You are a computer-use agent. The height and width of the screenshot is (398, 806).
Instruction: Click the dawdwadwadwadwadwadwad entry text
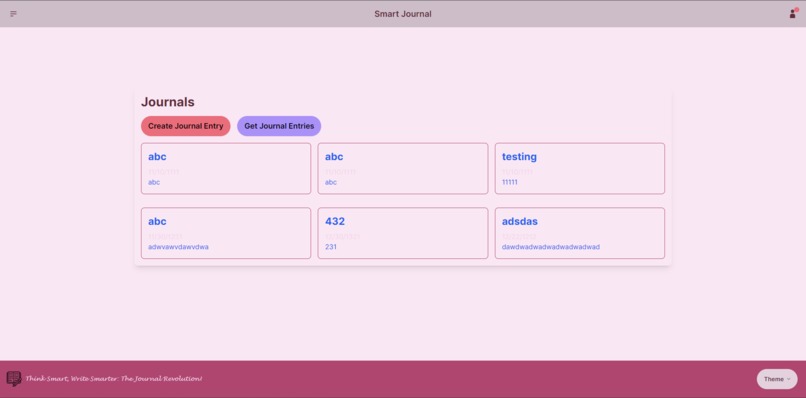pyautogui.click(x=551, y=247)
